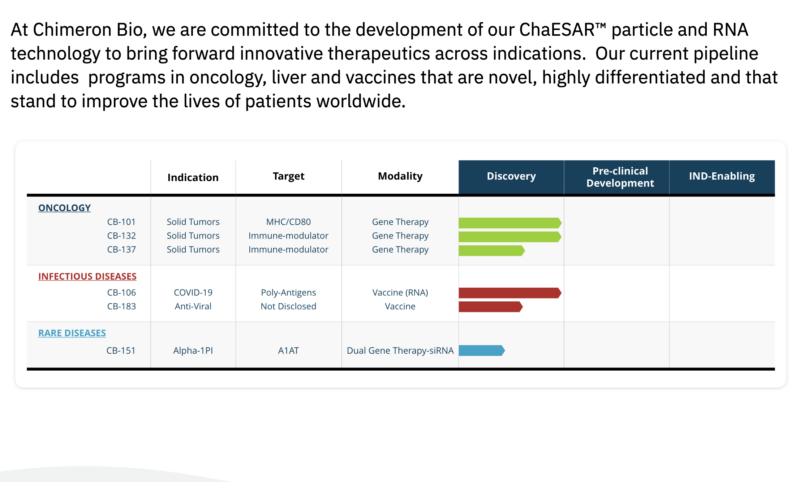
Task: Select the CB-151 program label
Action: pos(120,350)
